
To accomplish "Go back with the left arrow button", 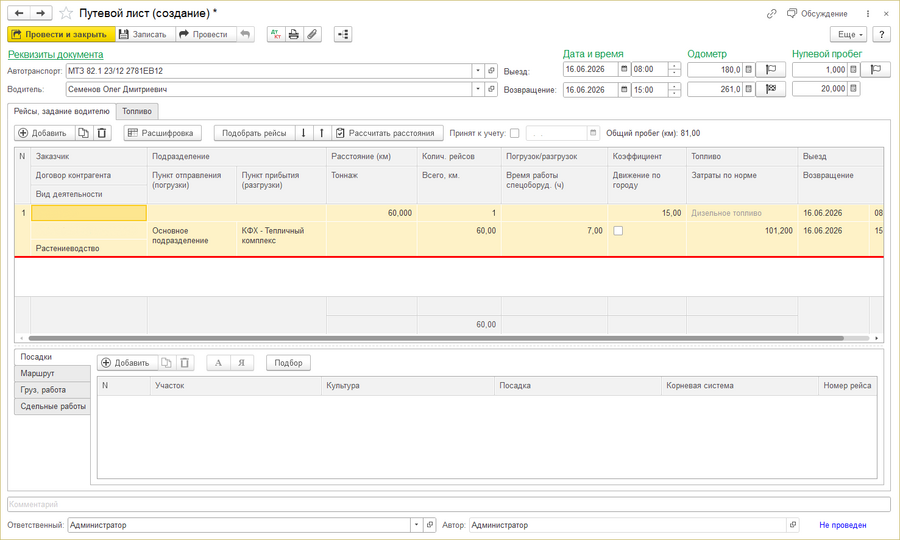I will [x=18, y=13].
